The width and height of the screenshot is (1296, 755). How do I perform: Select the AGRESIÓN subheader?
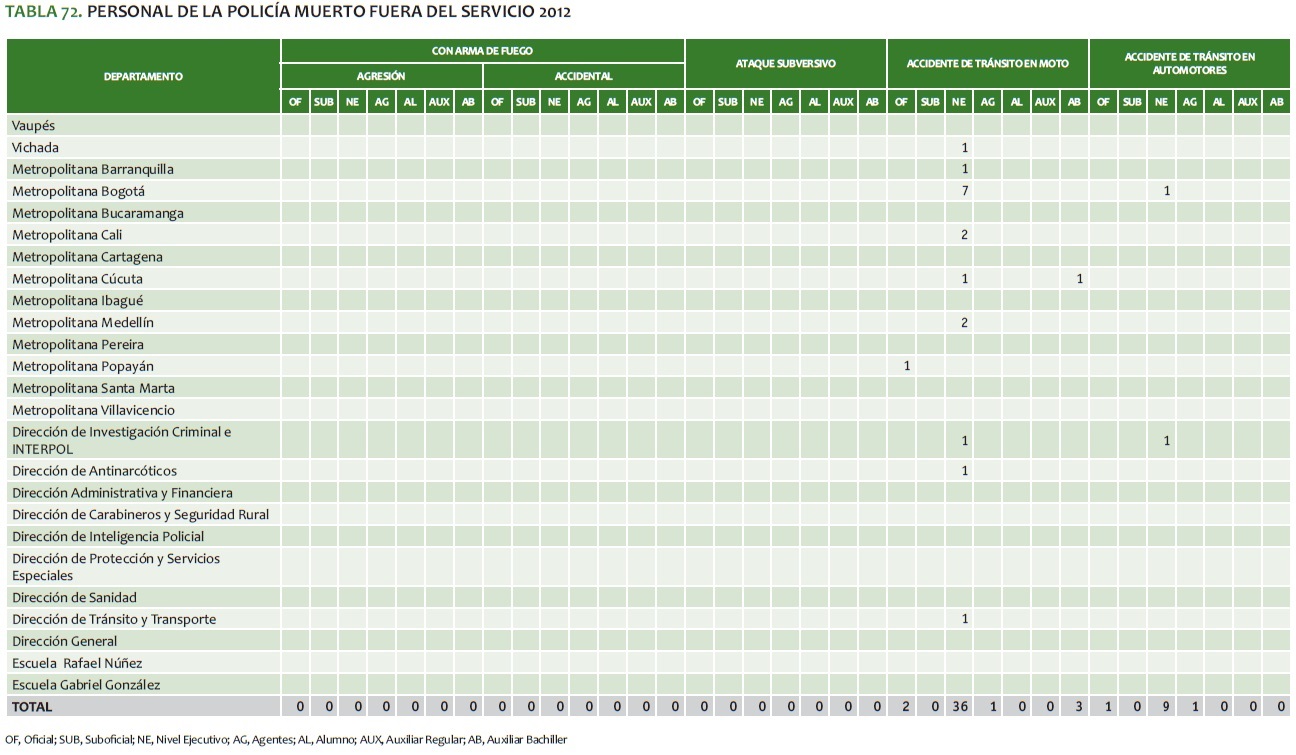[381, 76]
